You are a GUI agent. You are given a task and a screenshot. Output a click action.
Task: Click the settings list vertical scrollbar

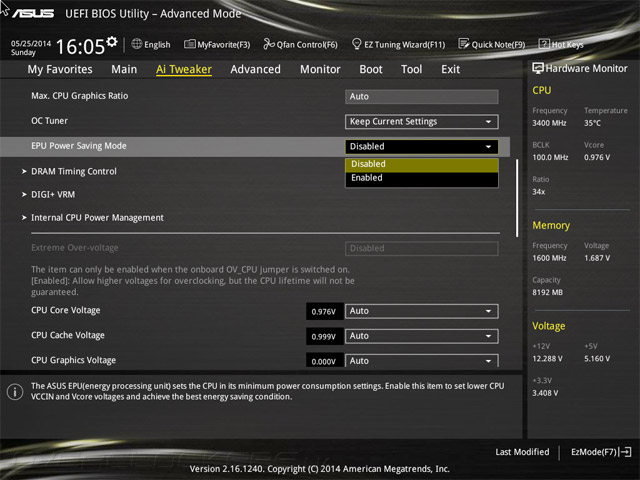click(x=517, y=198)
